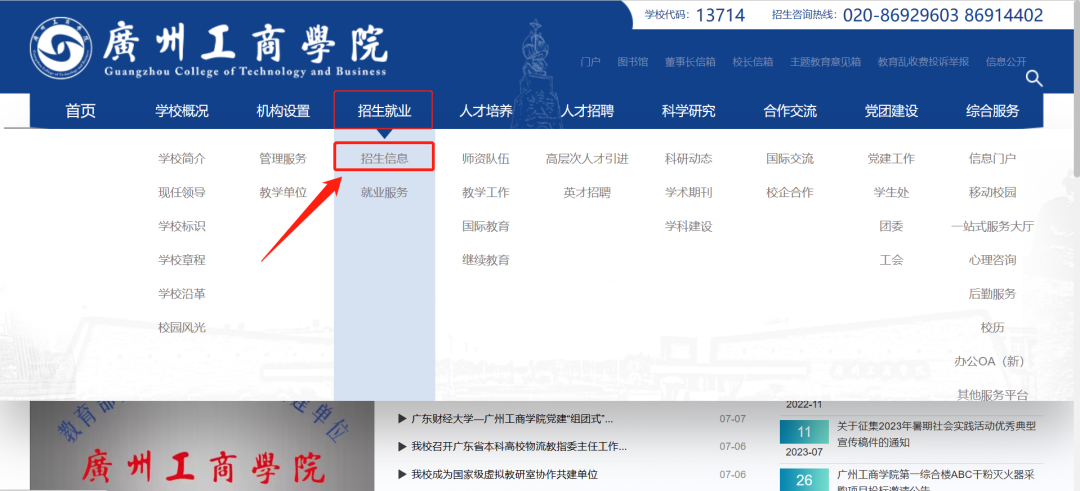1080x491 pixels.
Task: Open the 首页 menu
Action: click(81, 111)
